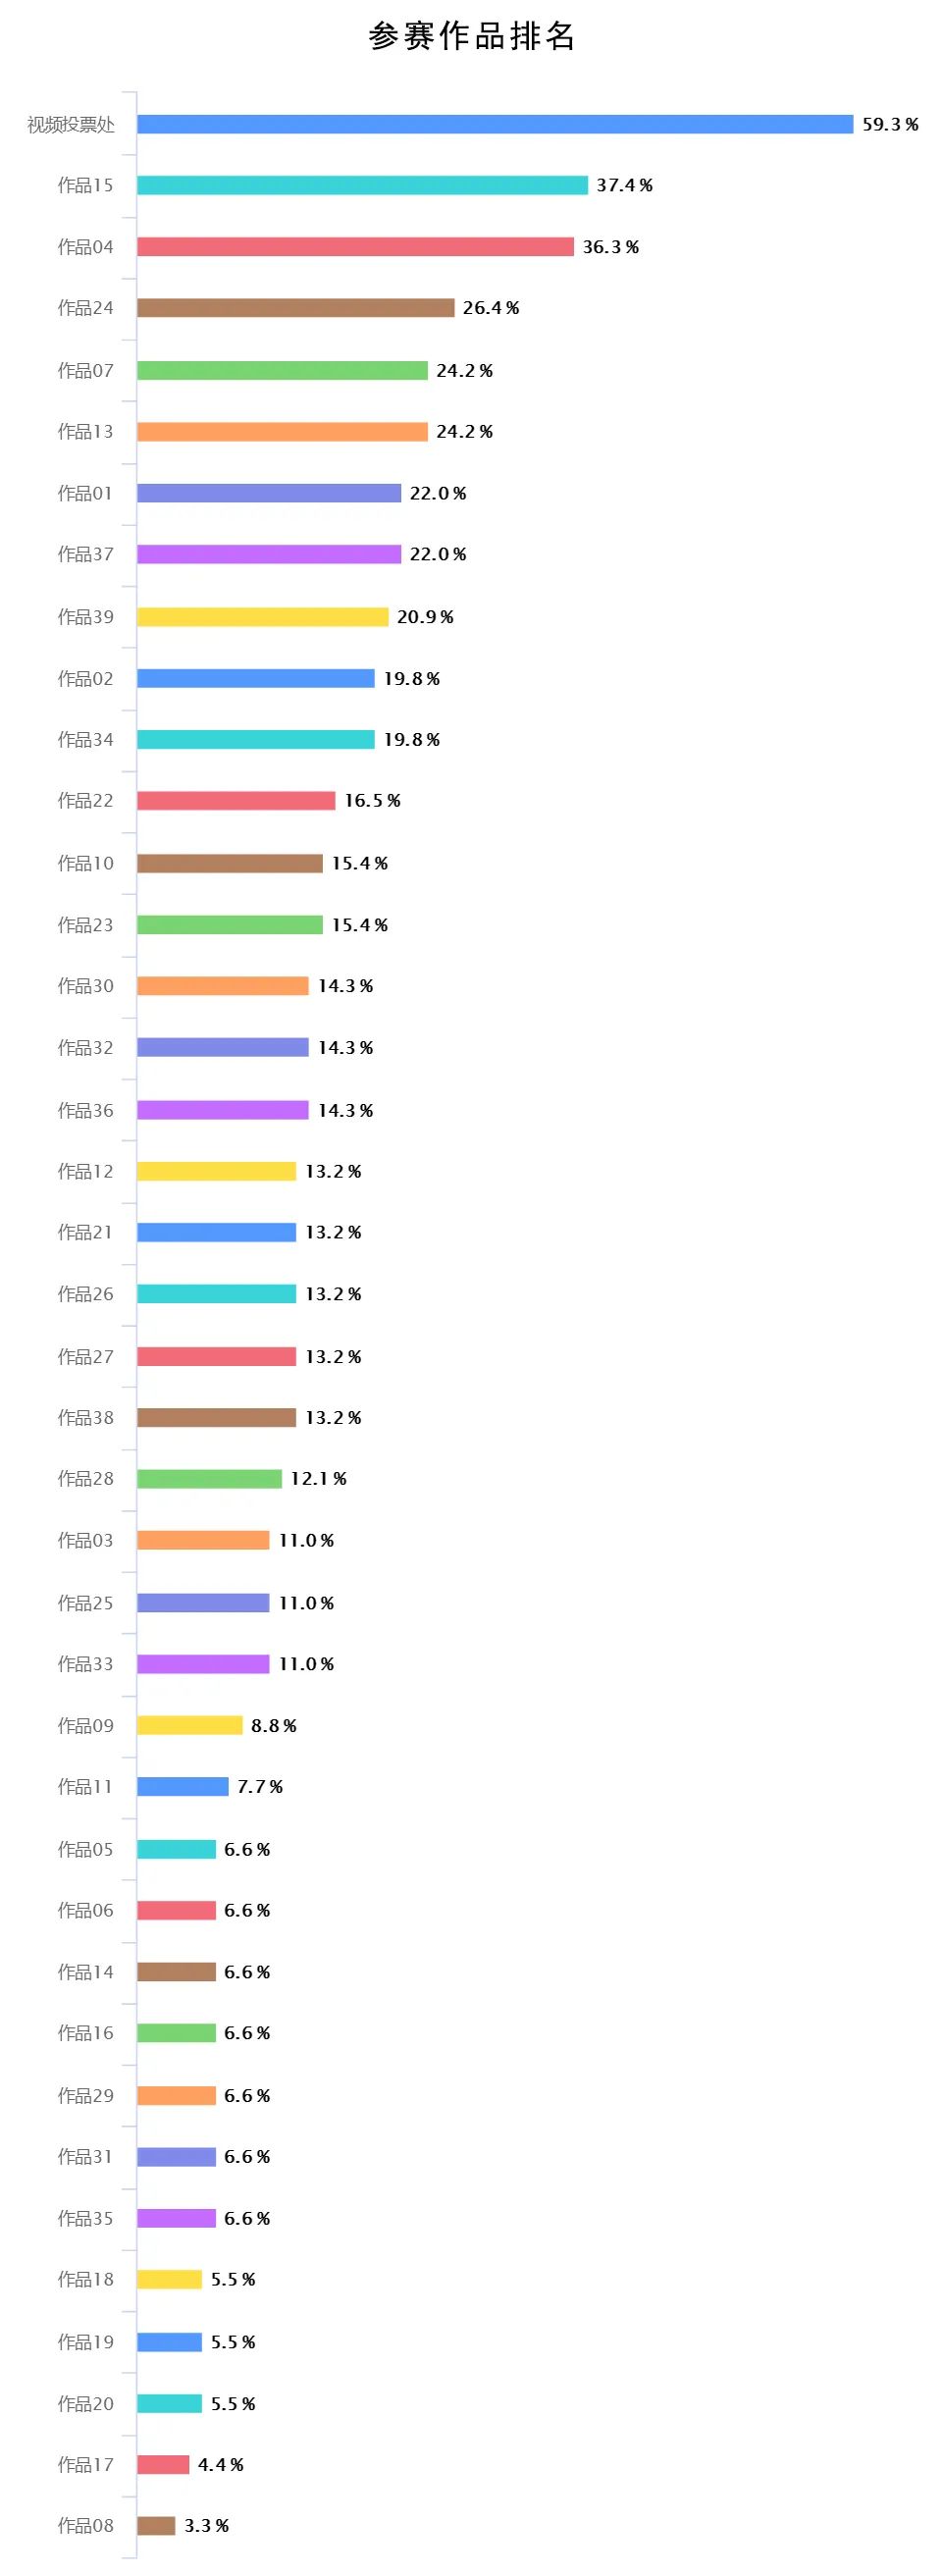Select the brown 作品24 bar

coord(295,308)
